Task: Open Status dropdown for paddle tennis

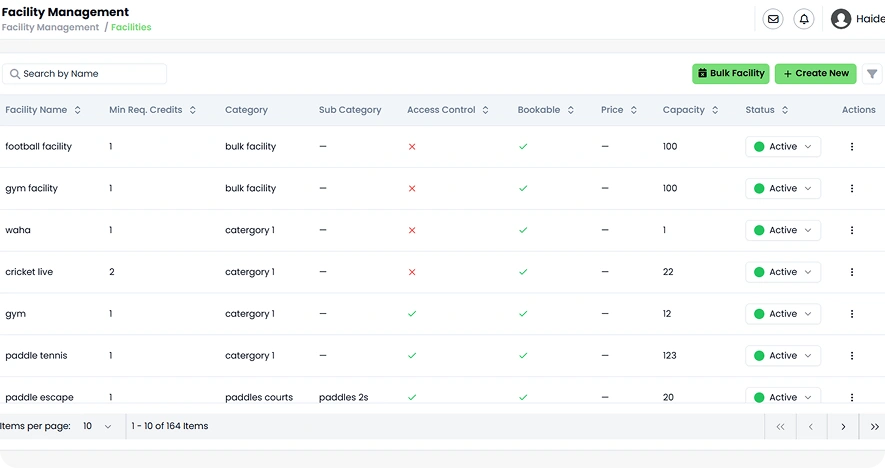Action: pyautogui.click(x=783, y=356)
